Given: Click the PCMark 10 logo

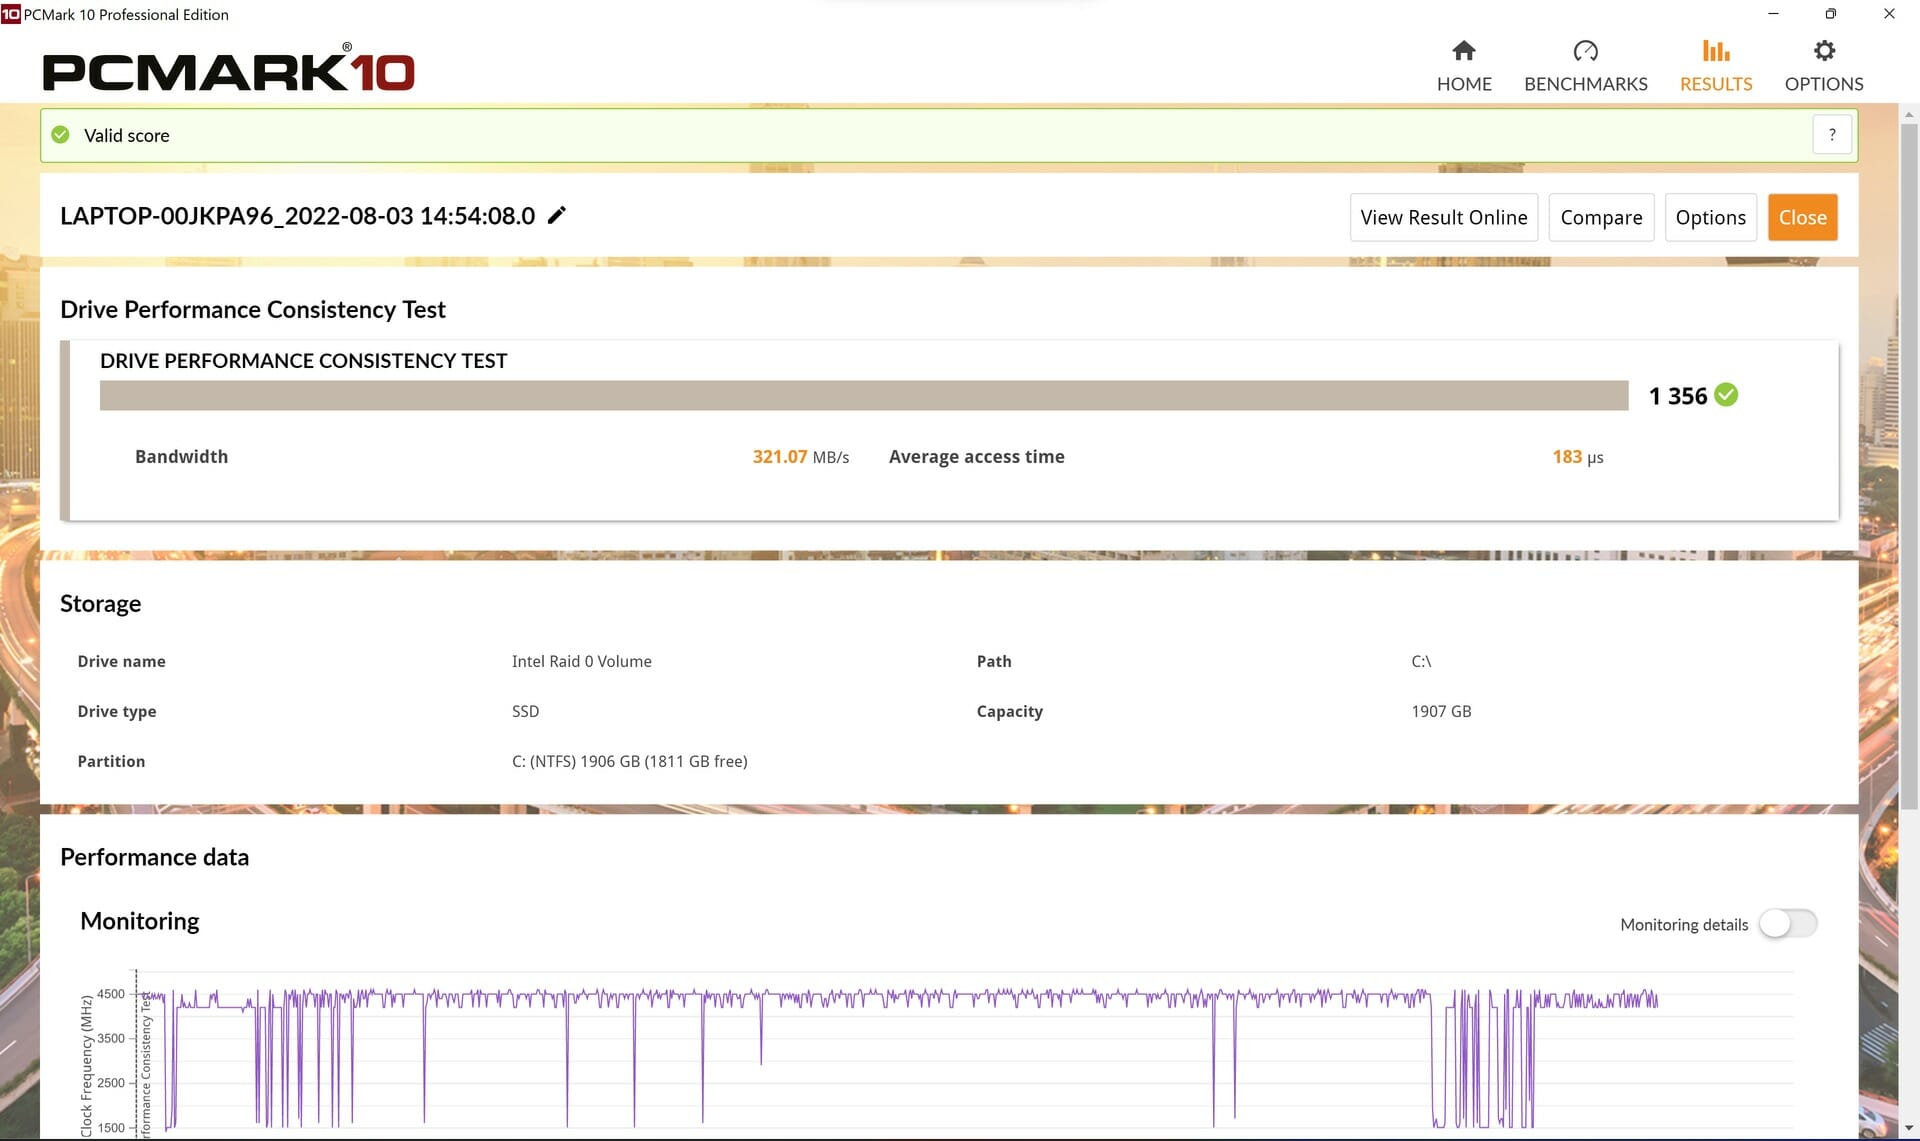Looking at the screenshot, I should pyautogui.click(x=228, y=69).
